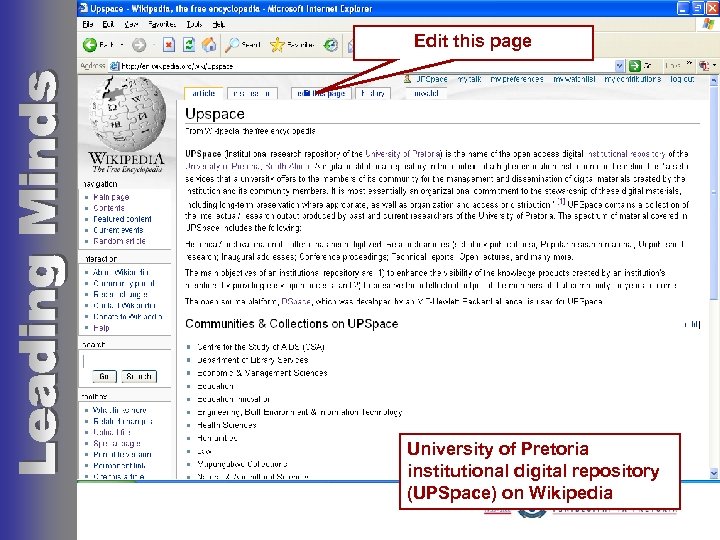Click Department of Library Services list item
The image size is (720, 540).
coord(253,360)
